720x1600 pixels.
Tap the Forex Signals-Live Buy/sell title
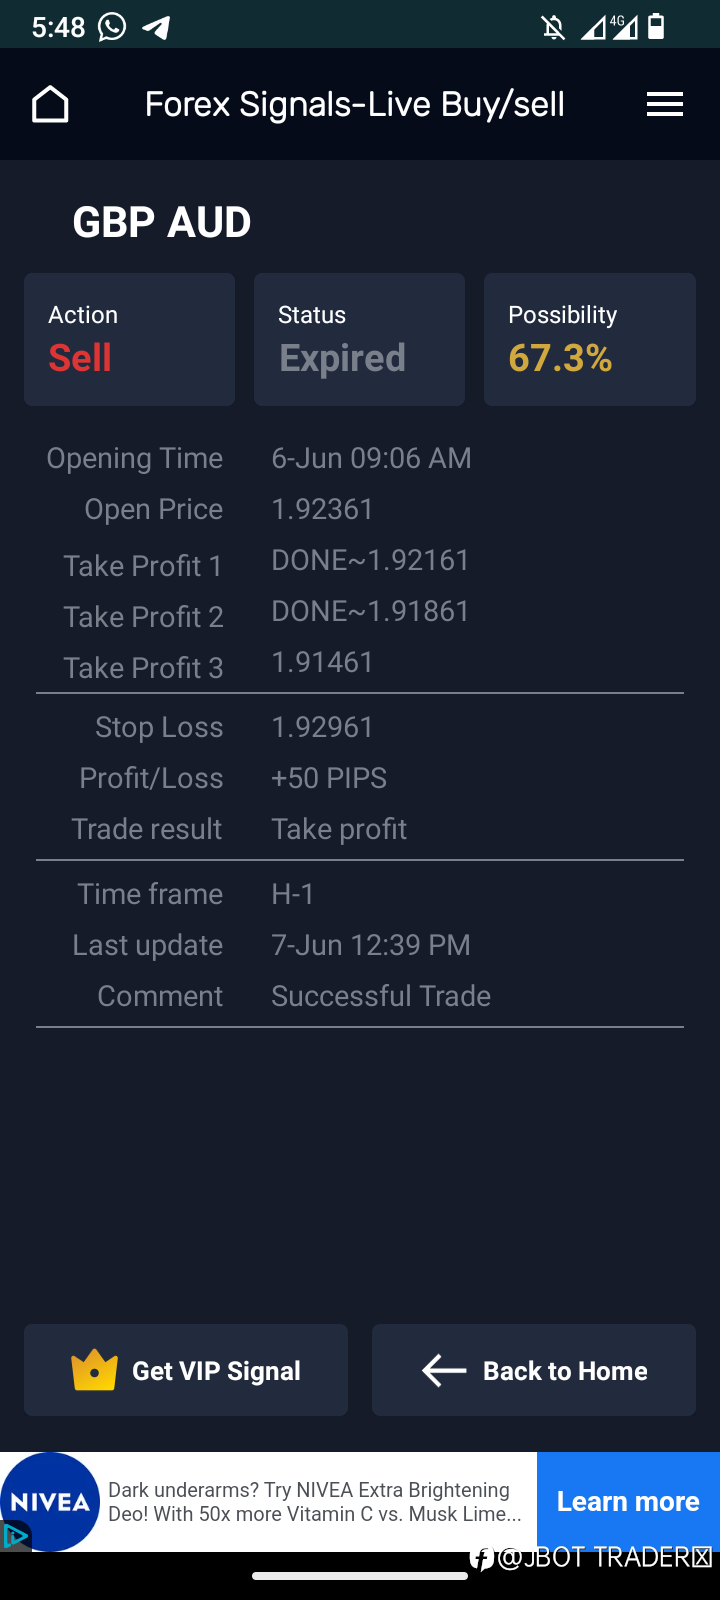(x=355, y=104)
